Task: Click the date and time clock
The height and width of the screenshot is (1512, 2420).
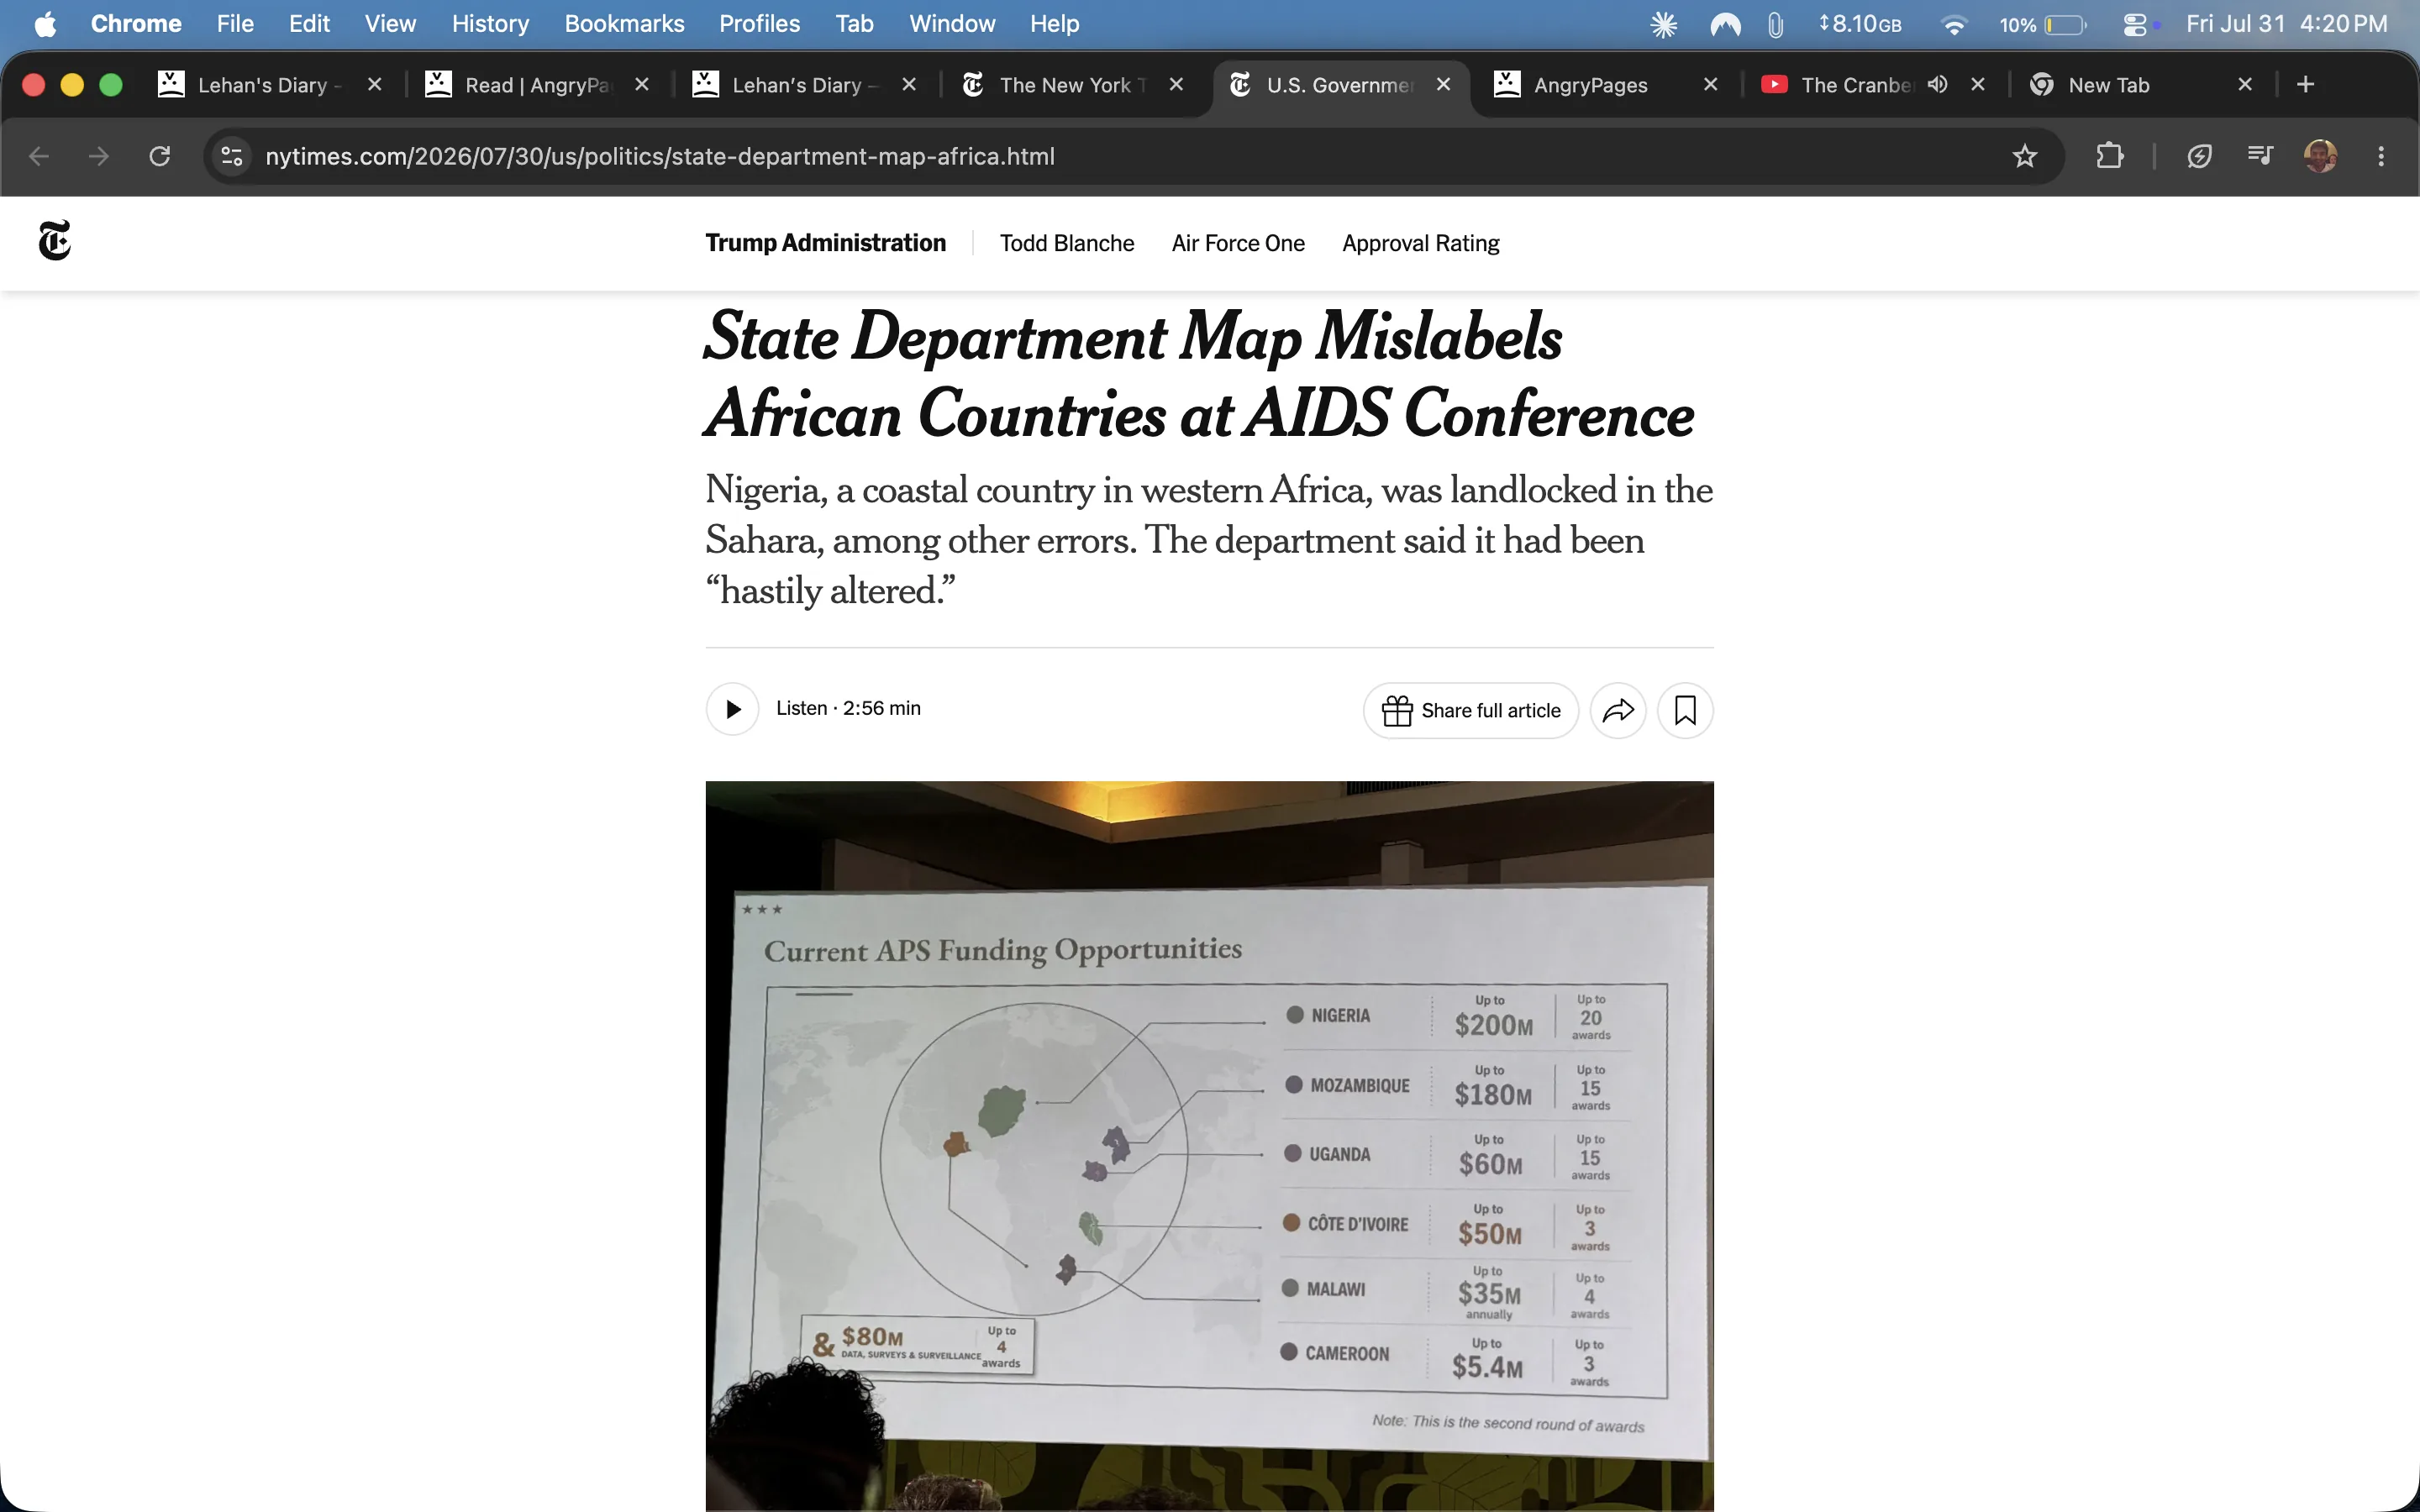Action: [2286, 24]
